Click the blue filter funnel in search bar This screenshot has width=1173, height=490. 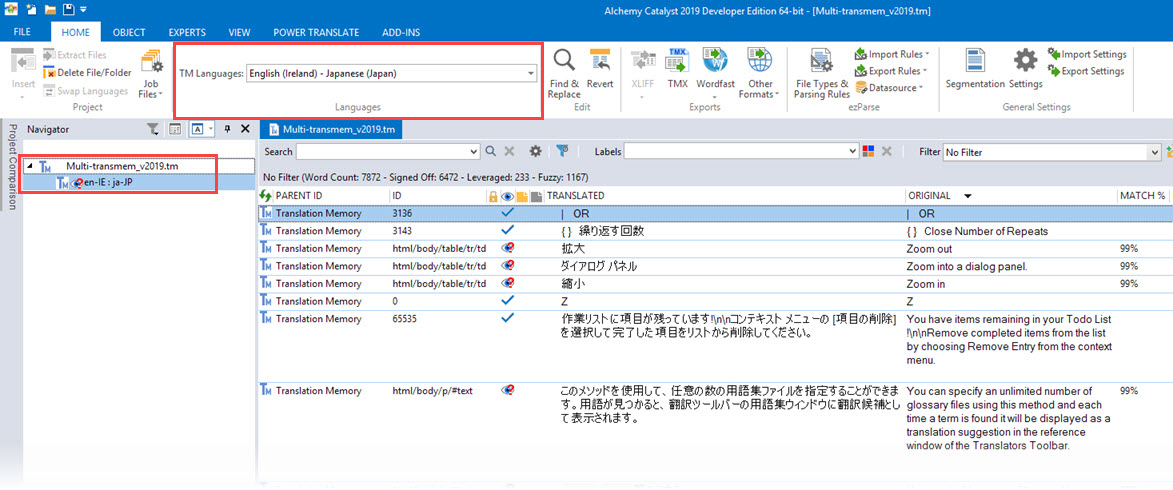pos(563,151)
